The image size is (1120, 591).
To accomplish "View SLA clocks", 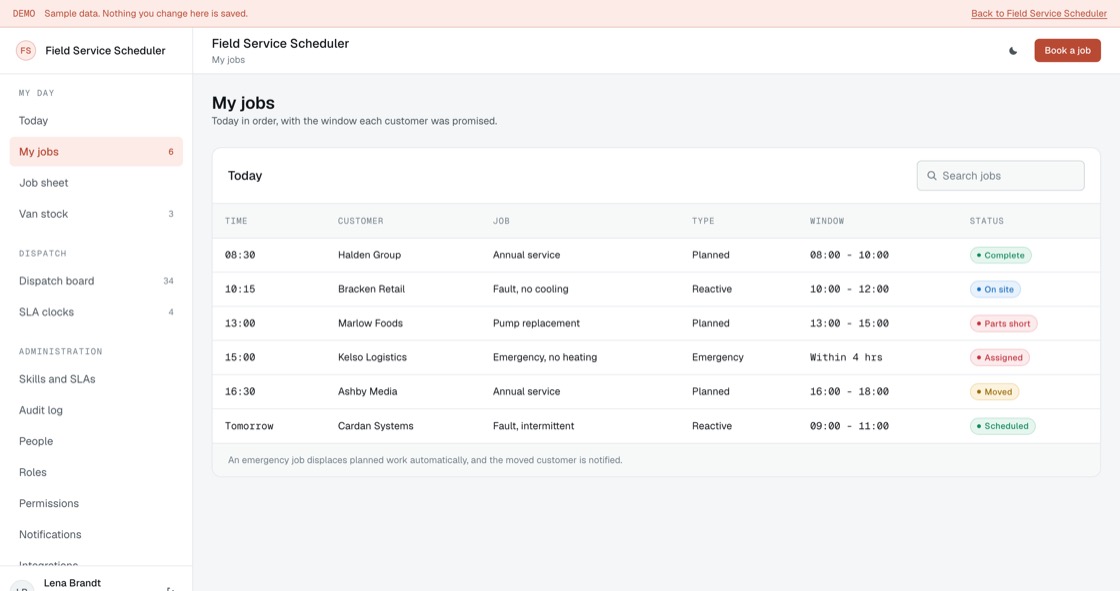I will tap(96, 312).
